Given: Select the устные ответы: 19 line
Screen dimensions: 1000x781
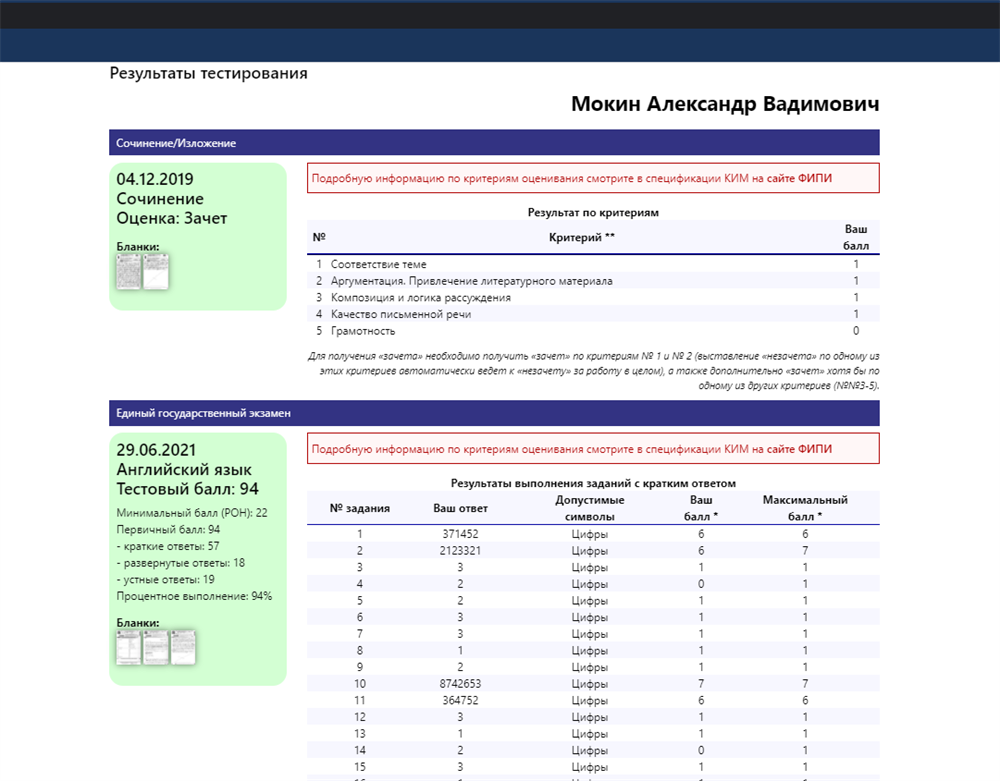Looking at the screenshot, I should (165, 580).
